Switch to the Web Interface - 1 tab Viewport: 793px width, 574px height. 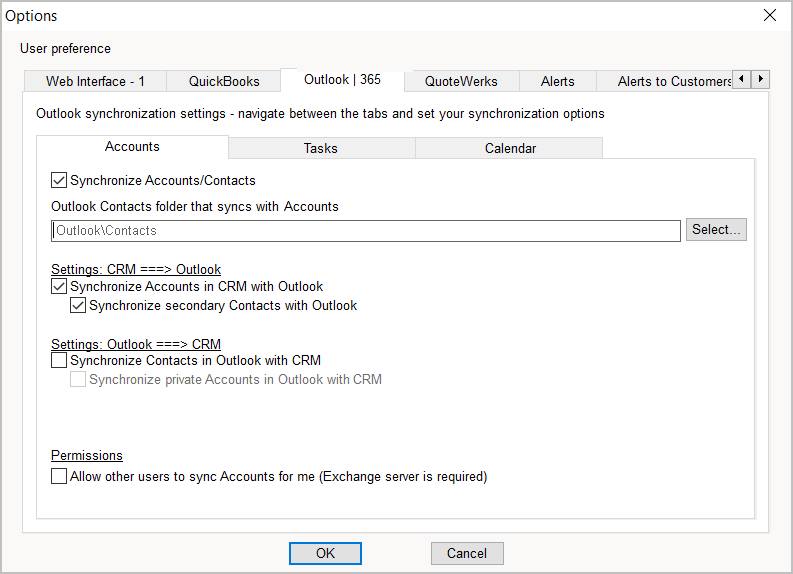click(x=95, y=81)
